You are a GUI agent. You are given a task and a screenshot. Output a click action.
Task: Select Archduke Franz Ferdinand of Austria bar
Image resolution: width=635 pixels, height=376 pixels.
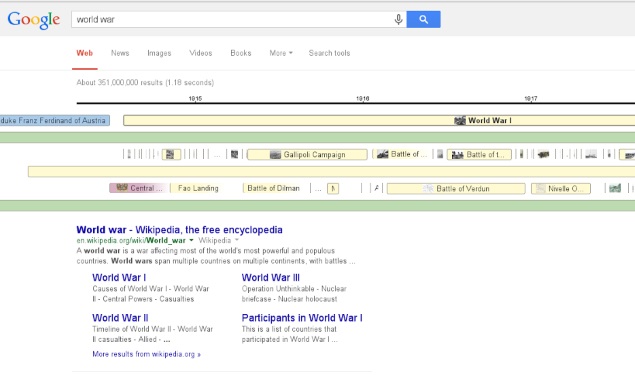[x=55, y=120]
